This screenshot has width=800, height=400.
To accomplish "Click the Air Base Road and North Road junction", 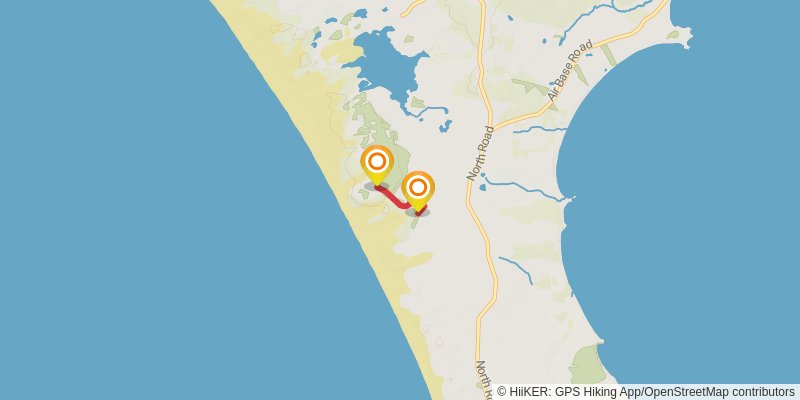I will [494, 127].
